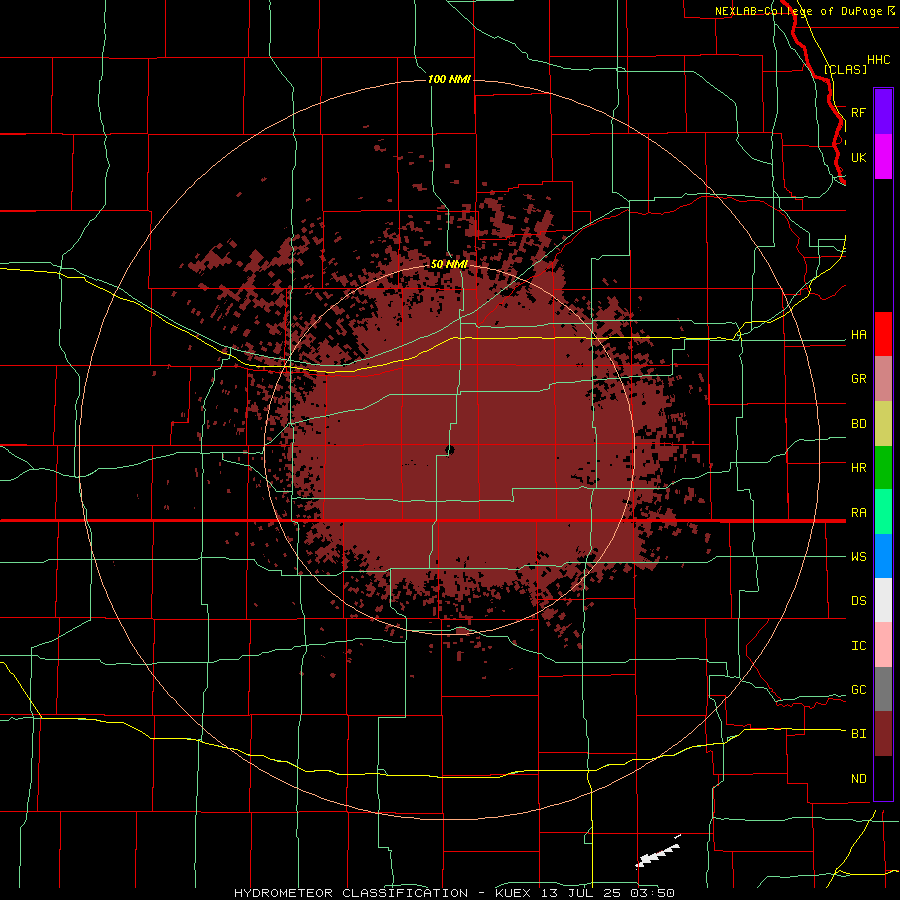
Task: Click the HYDROMETEOR CLASSIFICATION title text
Action: [351, 893]
